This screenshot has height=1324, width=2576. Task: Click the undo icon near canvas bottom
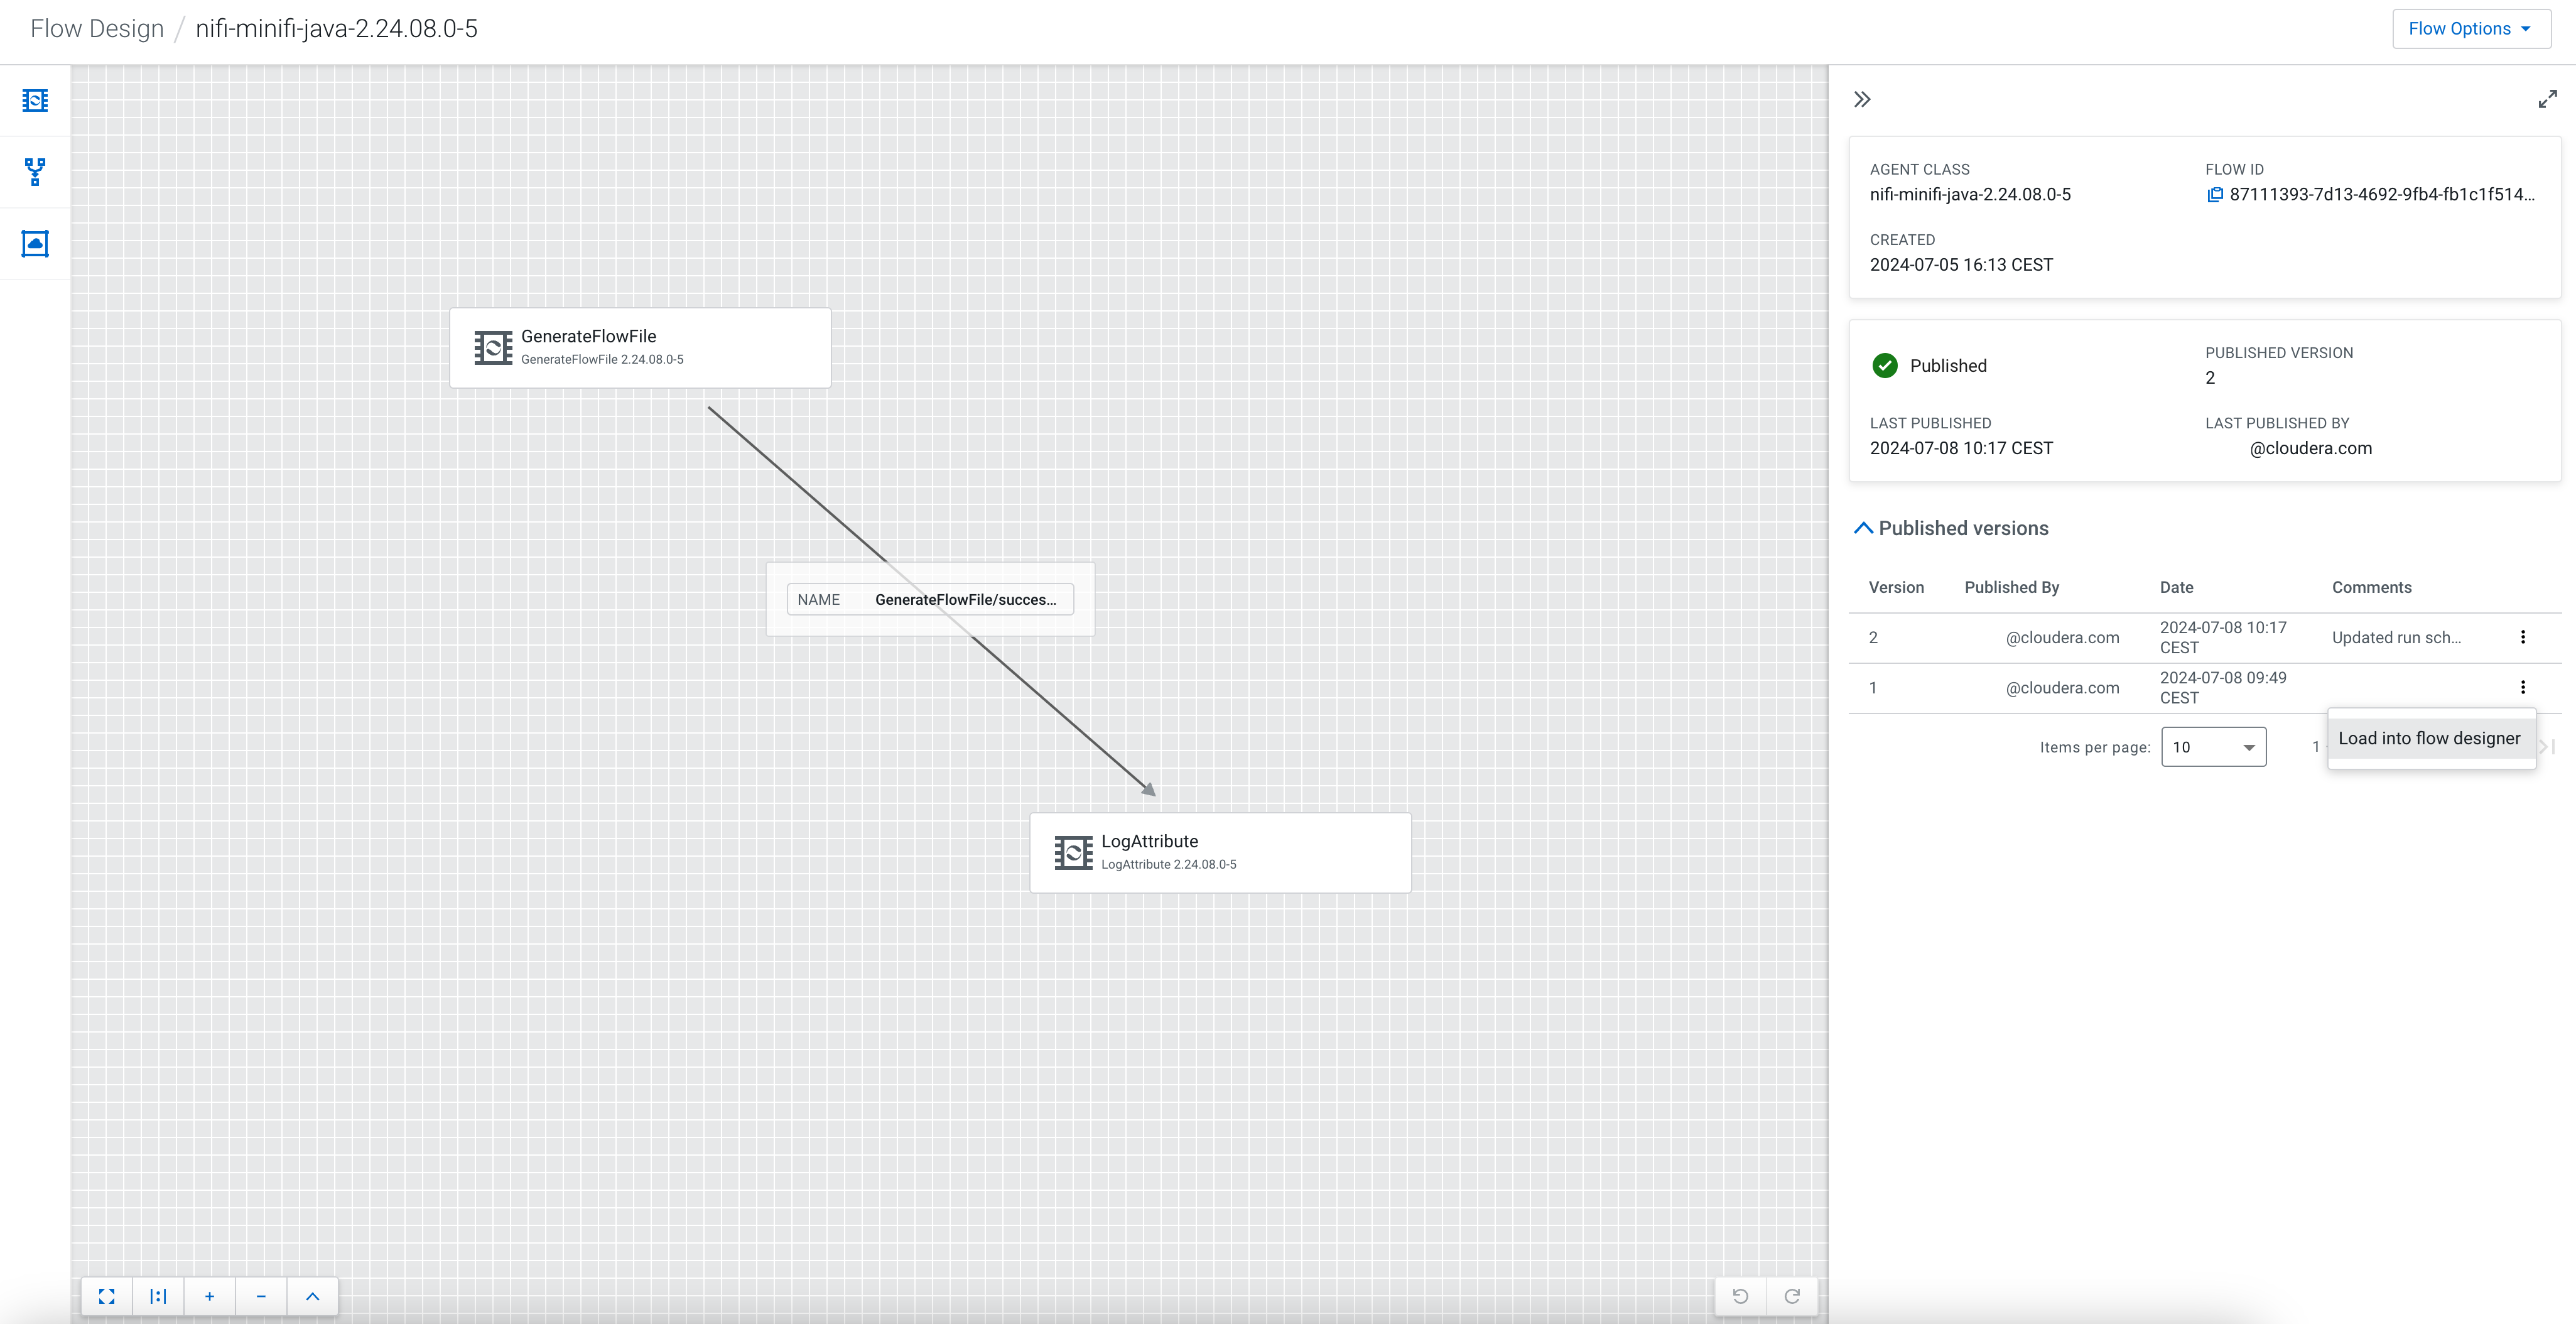click(1741, 1295)
